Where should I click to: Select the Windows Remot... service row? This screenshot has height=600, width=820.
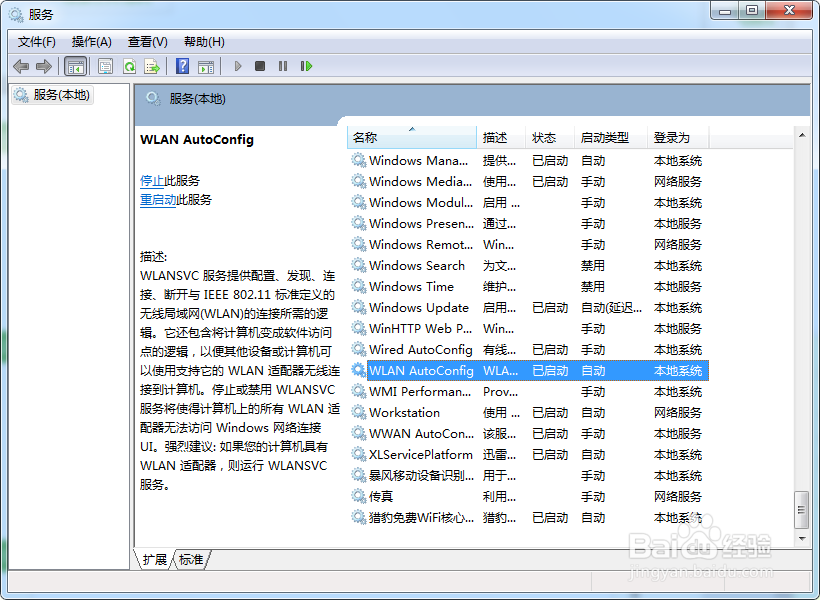(x=528, y=244)
